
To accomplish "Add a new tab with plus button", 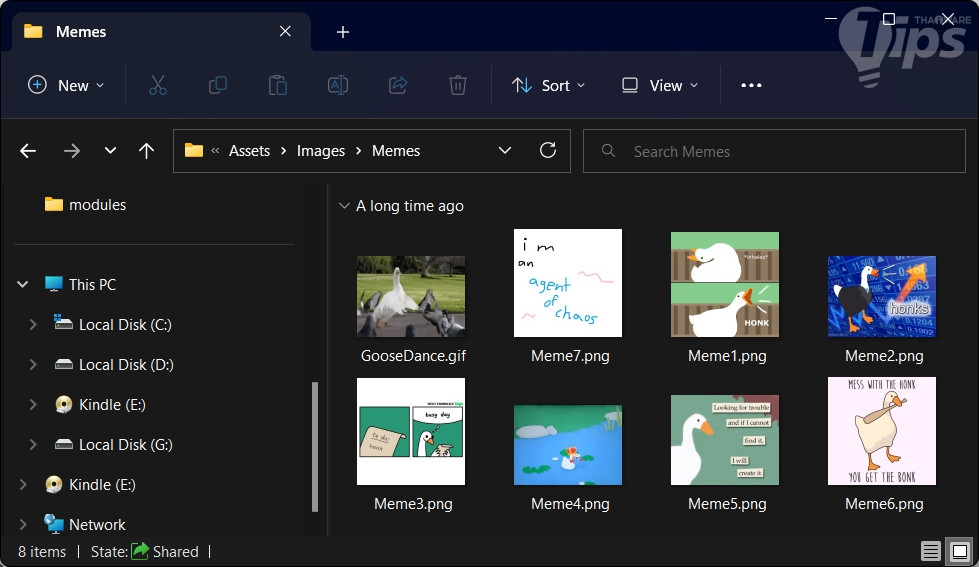I will tap(343, 32).
